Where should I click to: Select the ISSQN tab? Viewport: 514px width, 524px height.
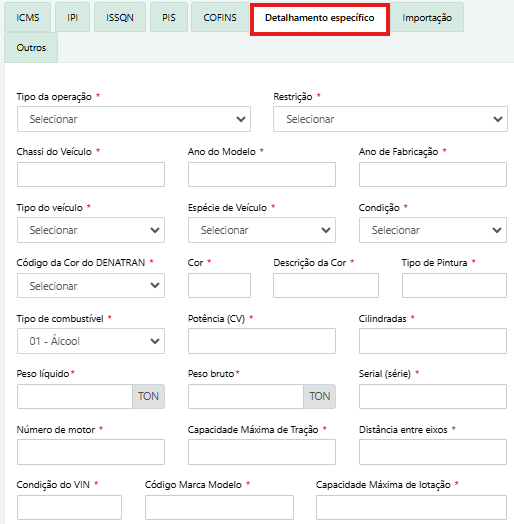[x=120, y=17]
